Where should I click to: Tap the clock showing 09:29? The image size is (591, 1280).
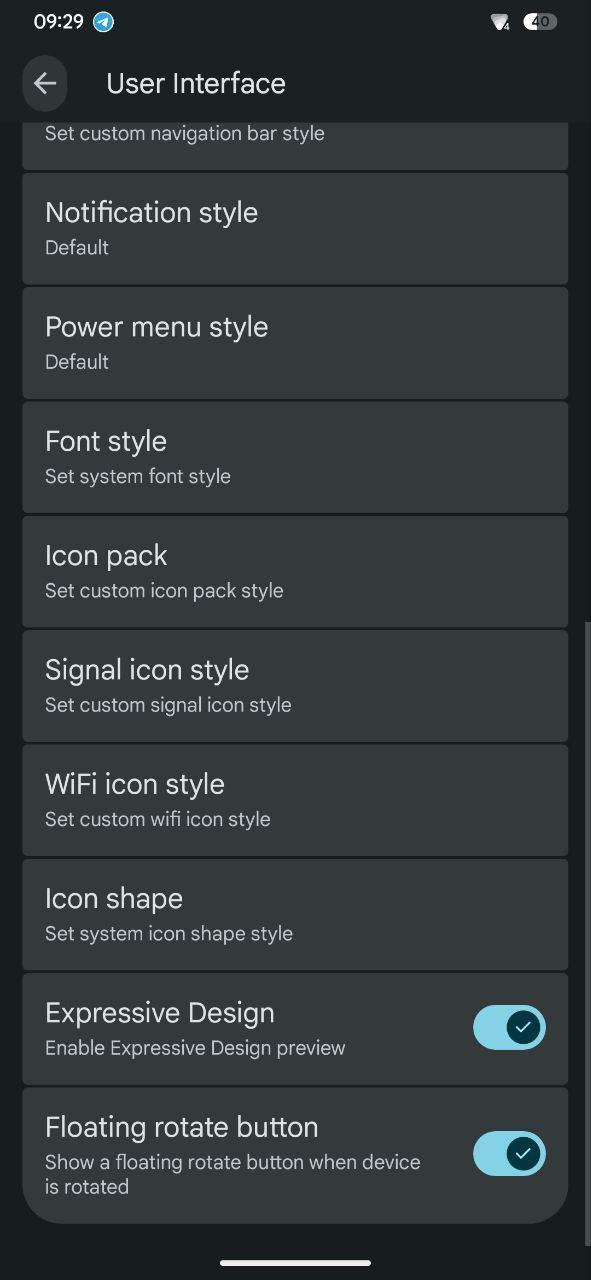[x=59, y=22]
